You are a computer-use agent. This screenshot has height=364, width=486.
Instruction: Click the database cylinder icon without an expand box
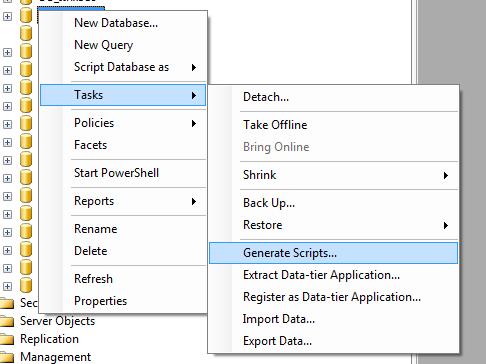click(x=26, y=34)
